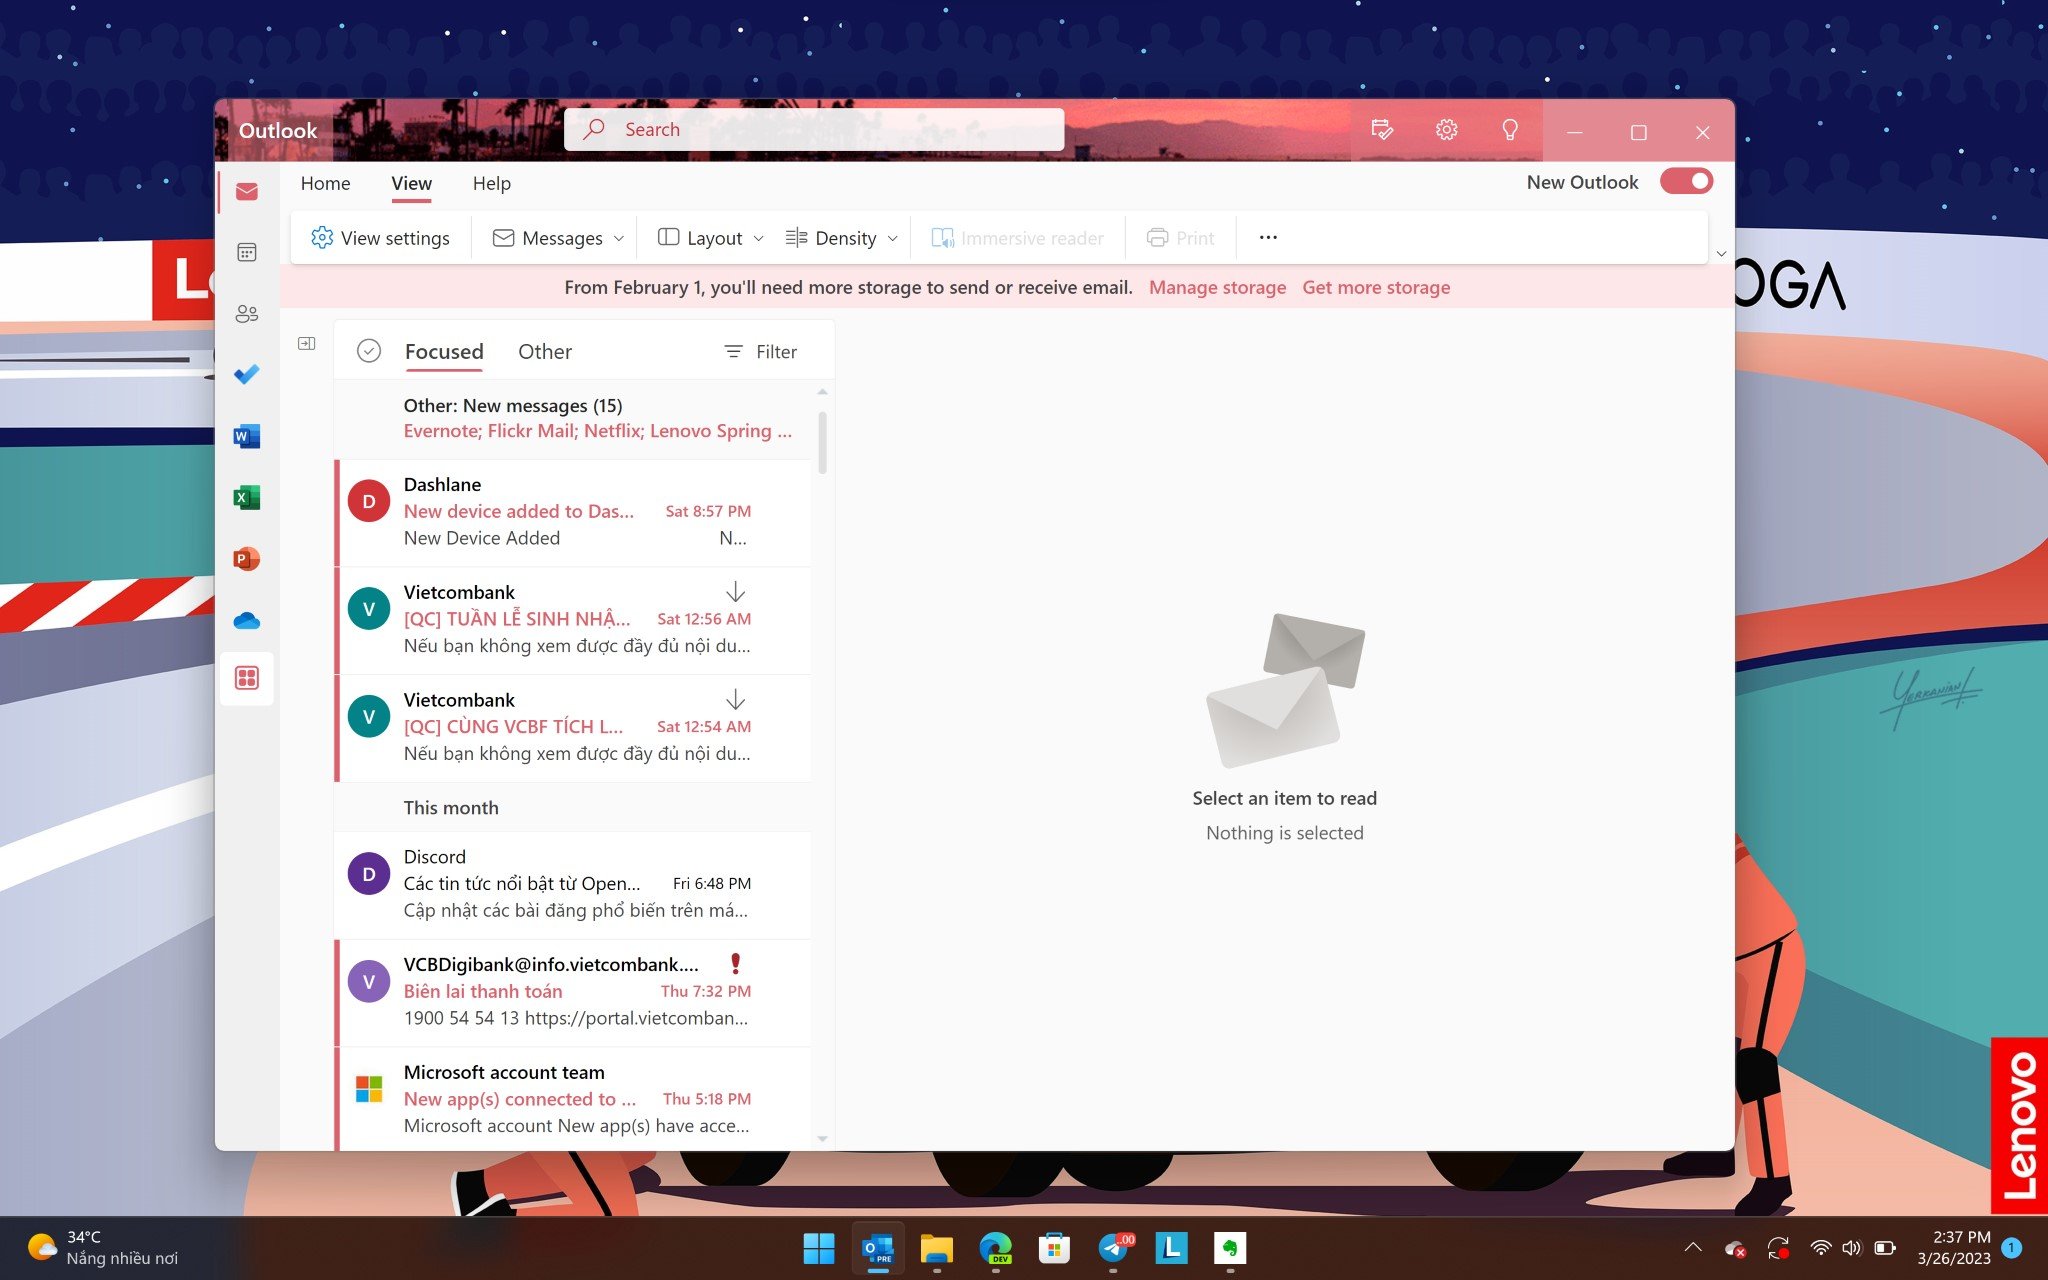
Task: Open the Microsoft account team email
Action: [x=574, y=1098]
